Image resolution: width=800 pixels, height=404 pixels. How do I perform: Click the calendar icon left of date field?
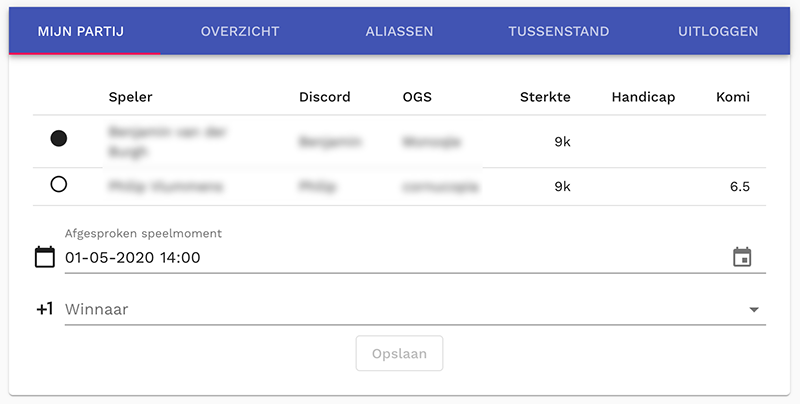(44, 257)
